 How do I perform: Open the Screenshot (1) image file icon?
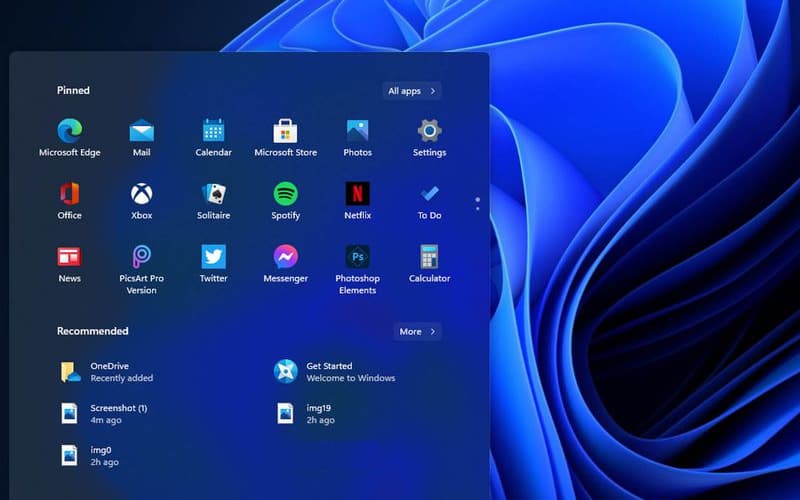tap(69, 413)
